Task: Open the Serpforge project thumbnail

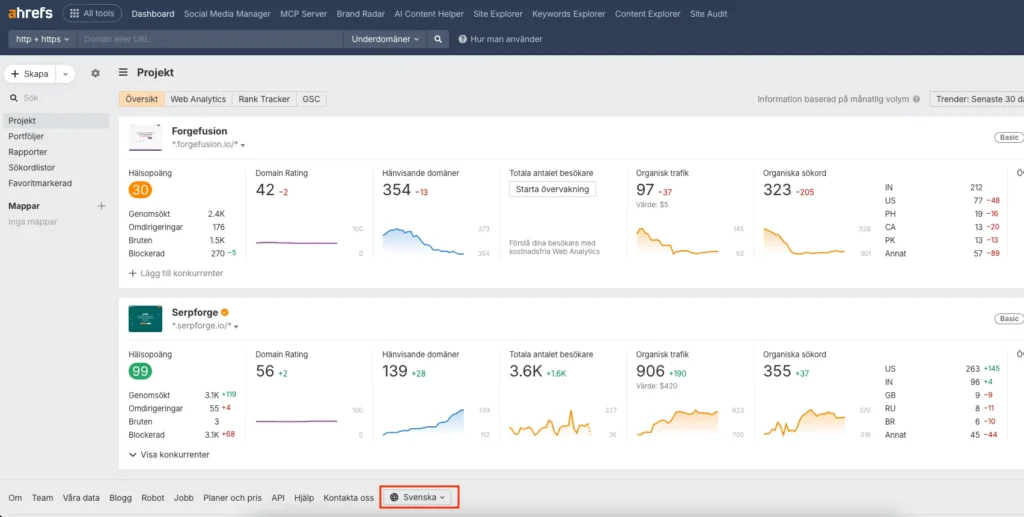Action: click(145, 319)
